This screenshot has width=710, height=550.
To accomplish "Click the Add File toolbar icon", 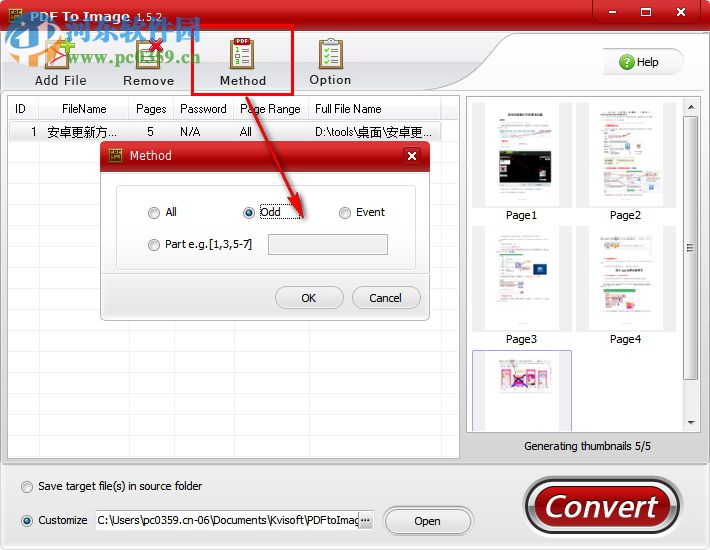I will click(x=60, y=63).
